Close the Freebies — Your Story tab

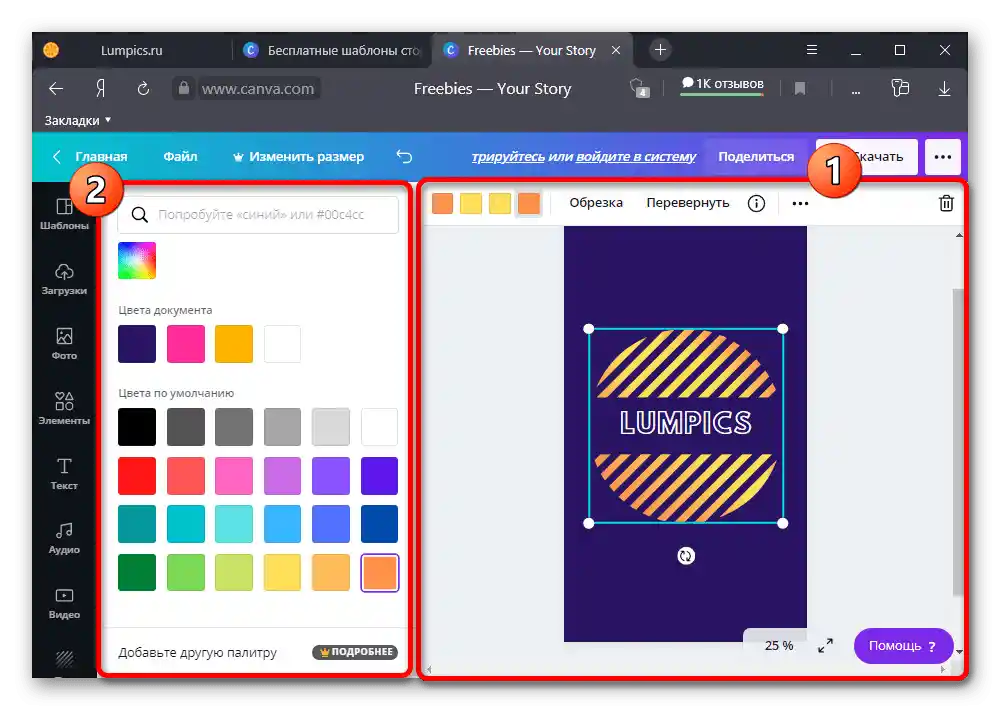click(x=616, y=50)
